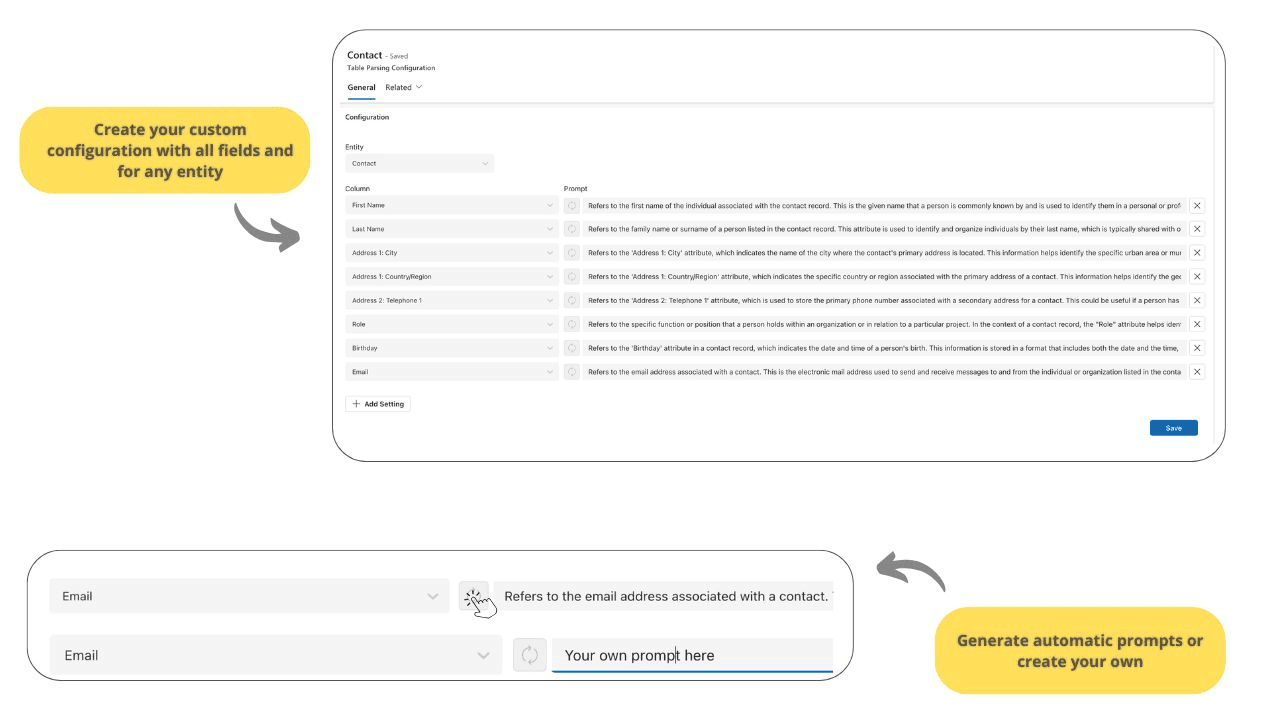Remove the Address 2: Telephone 1 setting row

(x=1197, y=300)
